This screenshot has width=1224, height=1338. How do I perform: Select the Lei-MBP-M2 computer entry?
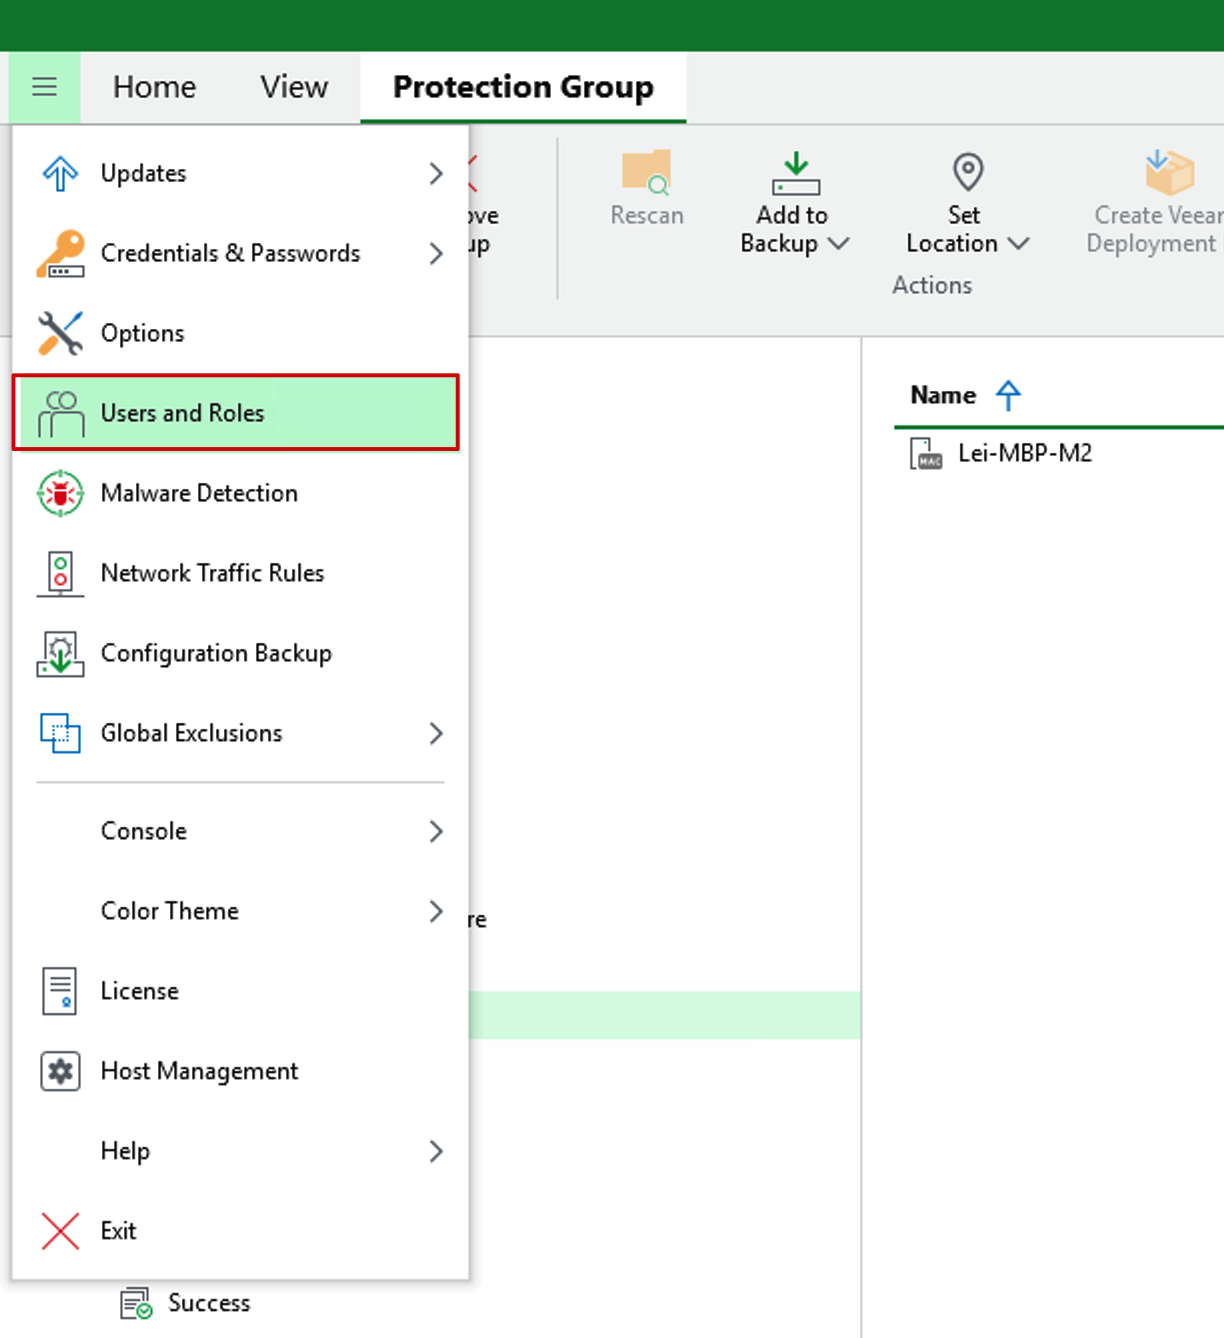pos(1024,453)
